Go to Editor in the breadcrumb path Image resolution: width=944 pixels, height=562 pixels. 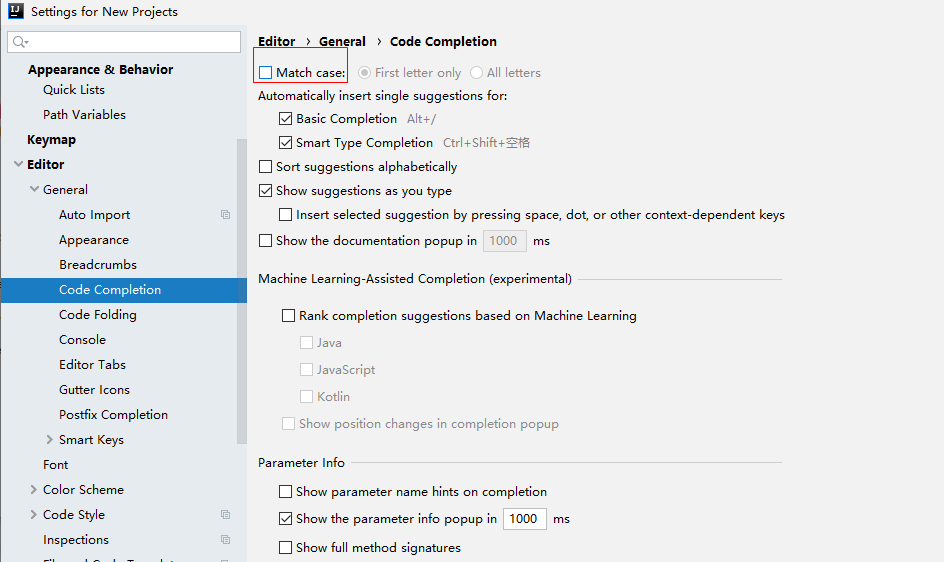click(x=277, y=42)
